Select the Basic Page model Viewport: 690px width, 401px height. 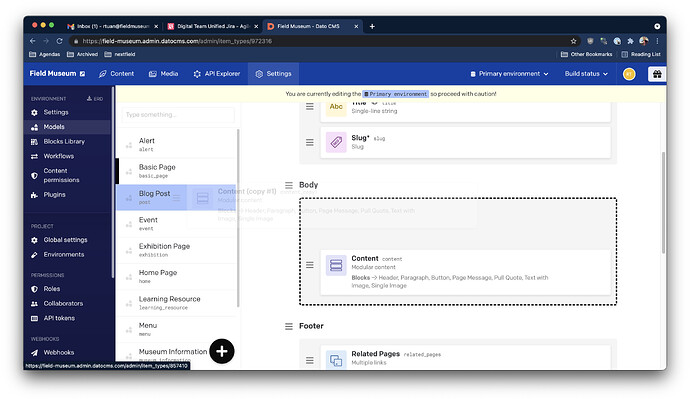[177, 171]
